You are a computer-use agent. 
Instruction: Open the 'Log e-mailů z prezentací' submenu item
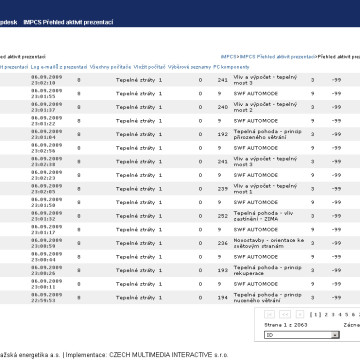tap(59, 67)
